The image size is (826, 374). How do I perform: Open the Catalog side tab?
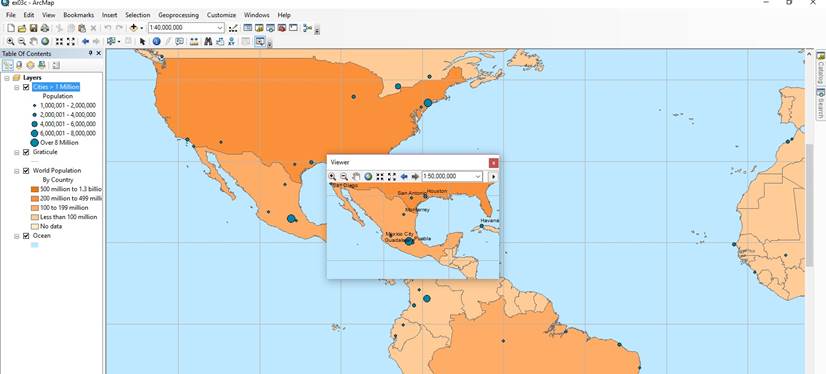[x=820, y=68]
